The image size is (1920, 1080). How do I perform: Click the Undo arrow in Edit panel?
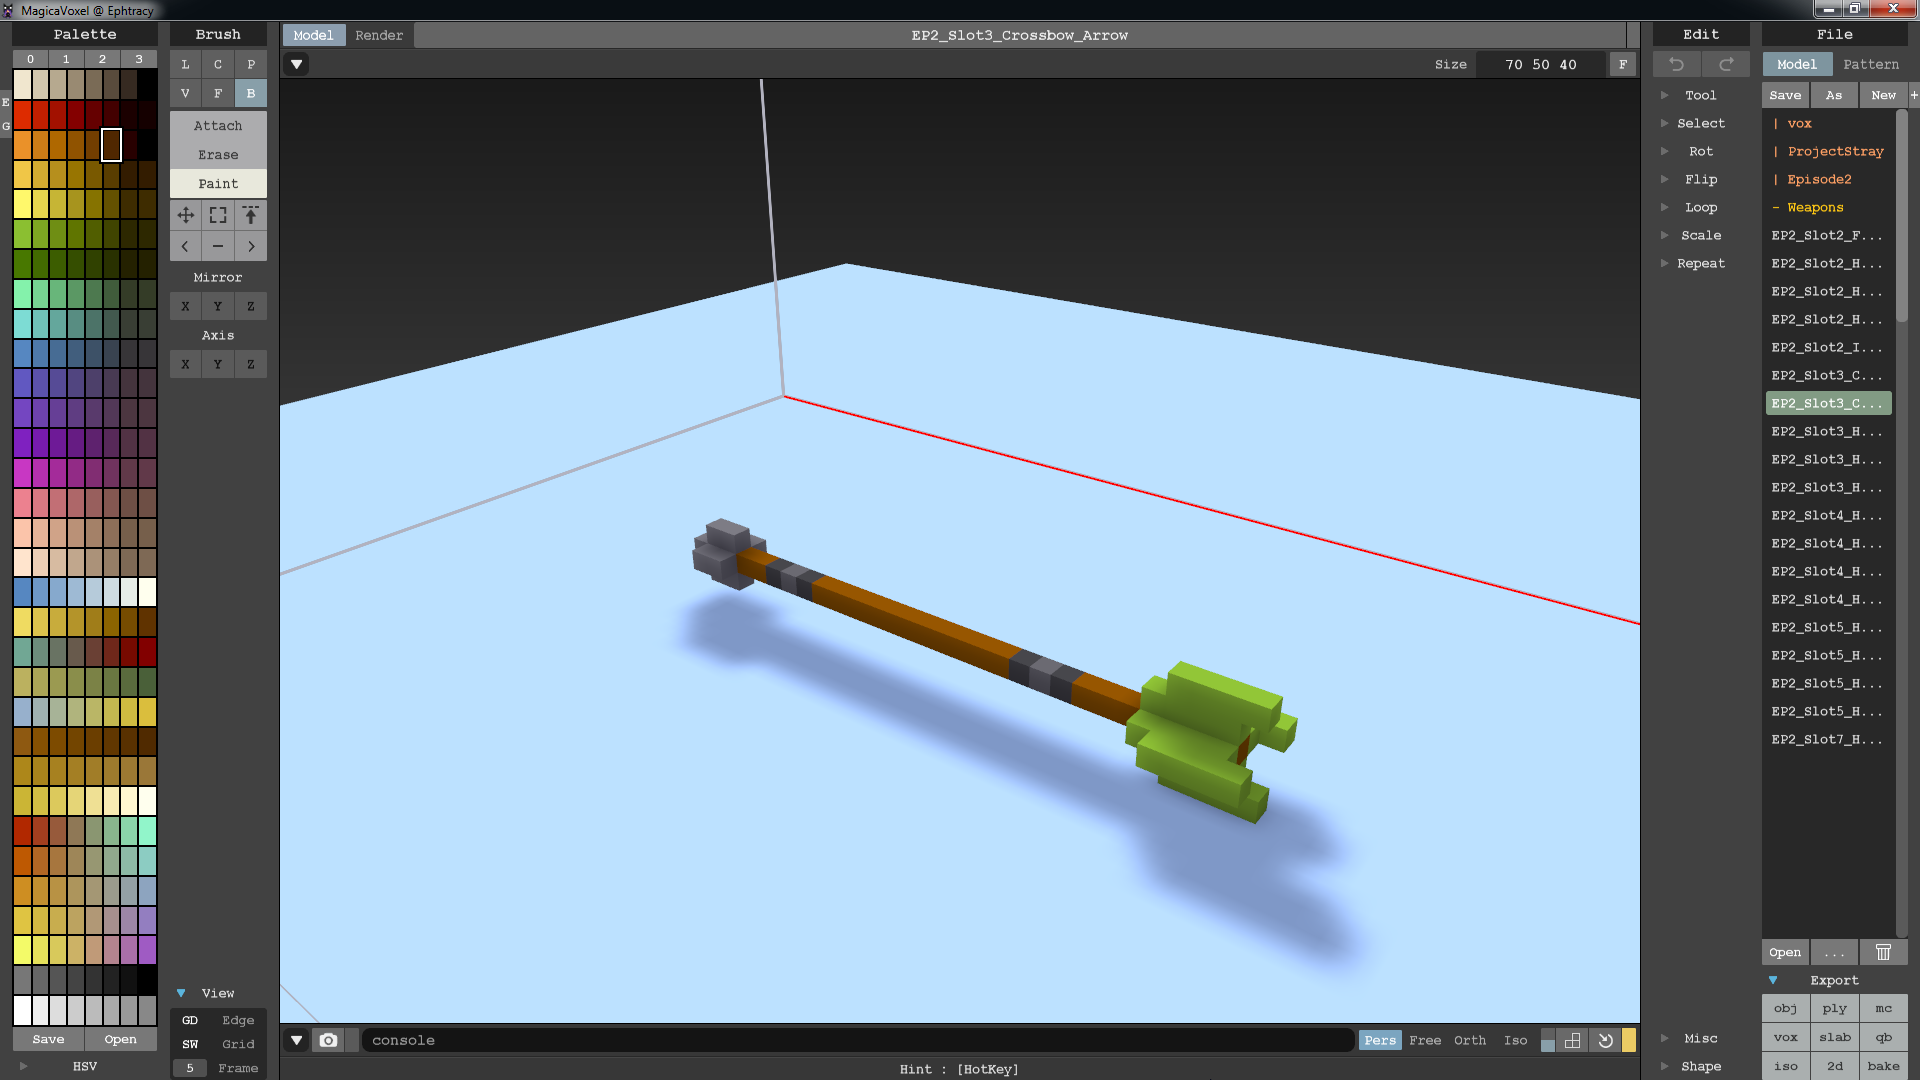point(1677,64)
